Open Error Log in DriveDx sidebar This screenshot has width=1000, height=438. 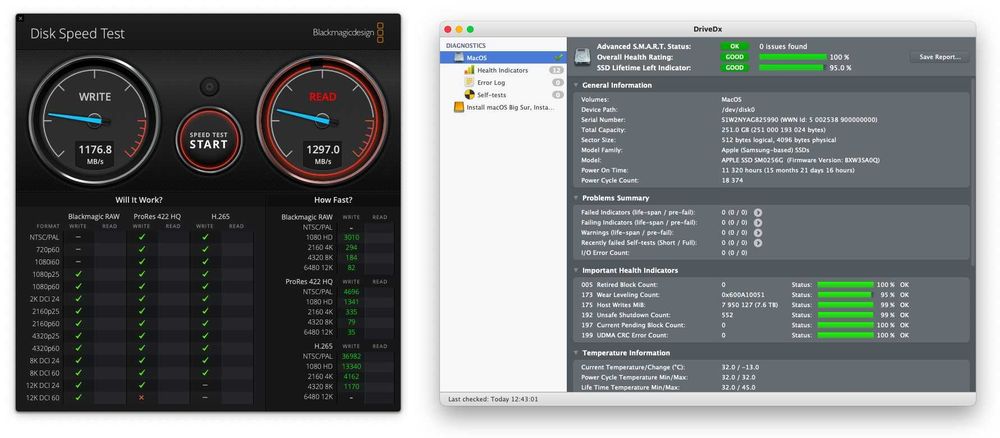click(x=491, y=82)
